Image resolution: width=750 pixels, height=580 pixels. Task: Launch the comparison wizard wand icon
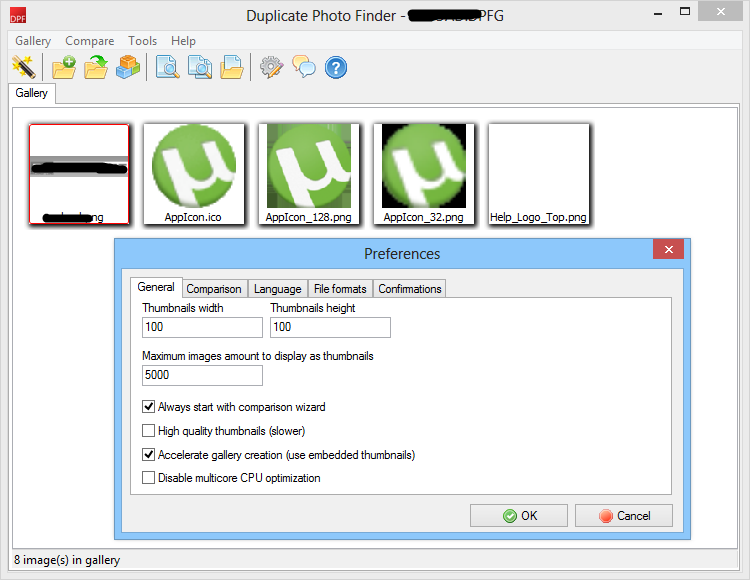(x=23, y=67)
